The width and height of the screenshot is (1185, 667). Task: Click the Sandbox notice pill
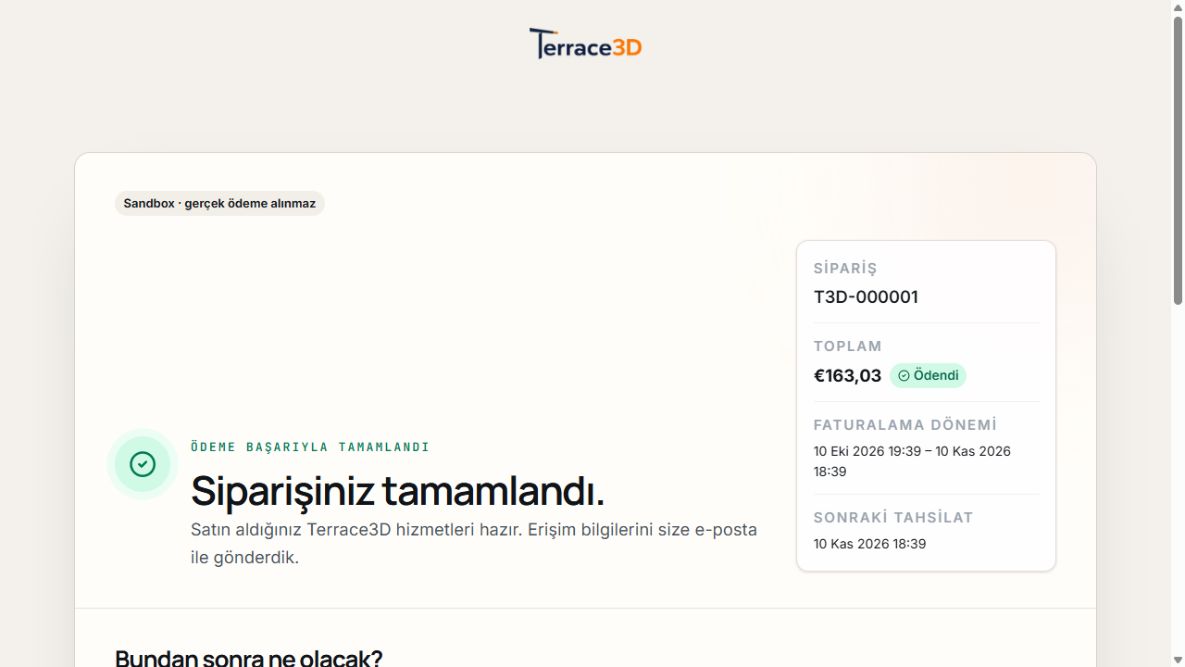pos(219,203)
